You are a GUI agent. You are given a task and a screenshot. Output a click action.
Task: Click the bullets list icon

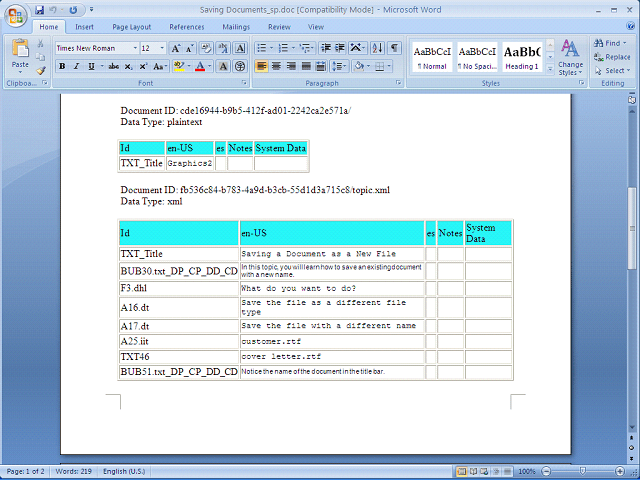(262, 48)
